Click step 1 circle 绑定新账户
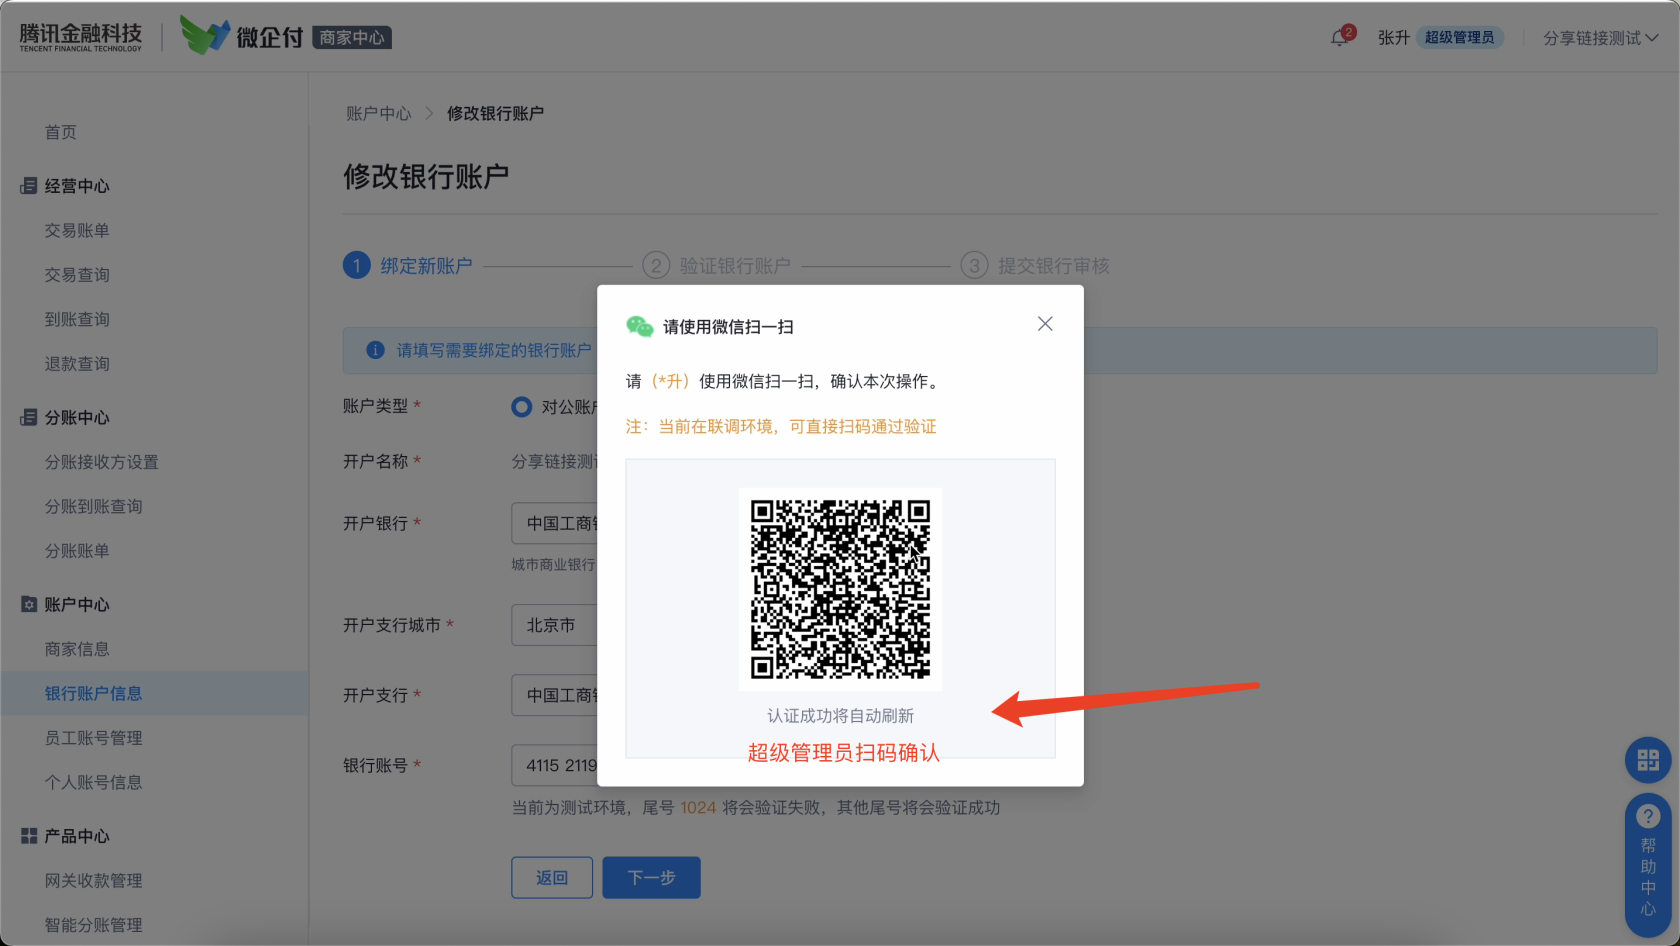Image resolution: width=1680 pixels, height=946 pixels. click(357, 265)
